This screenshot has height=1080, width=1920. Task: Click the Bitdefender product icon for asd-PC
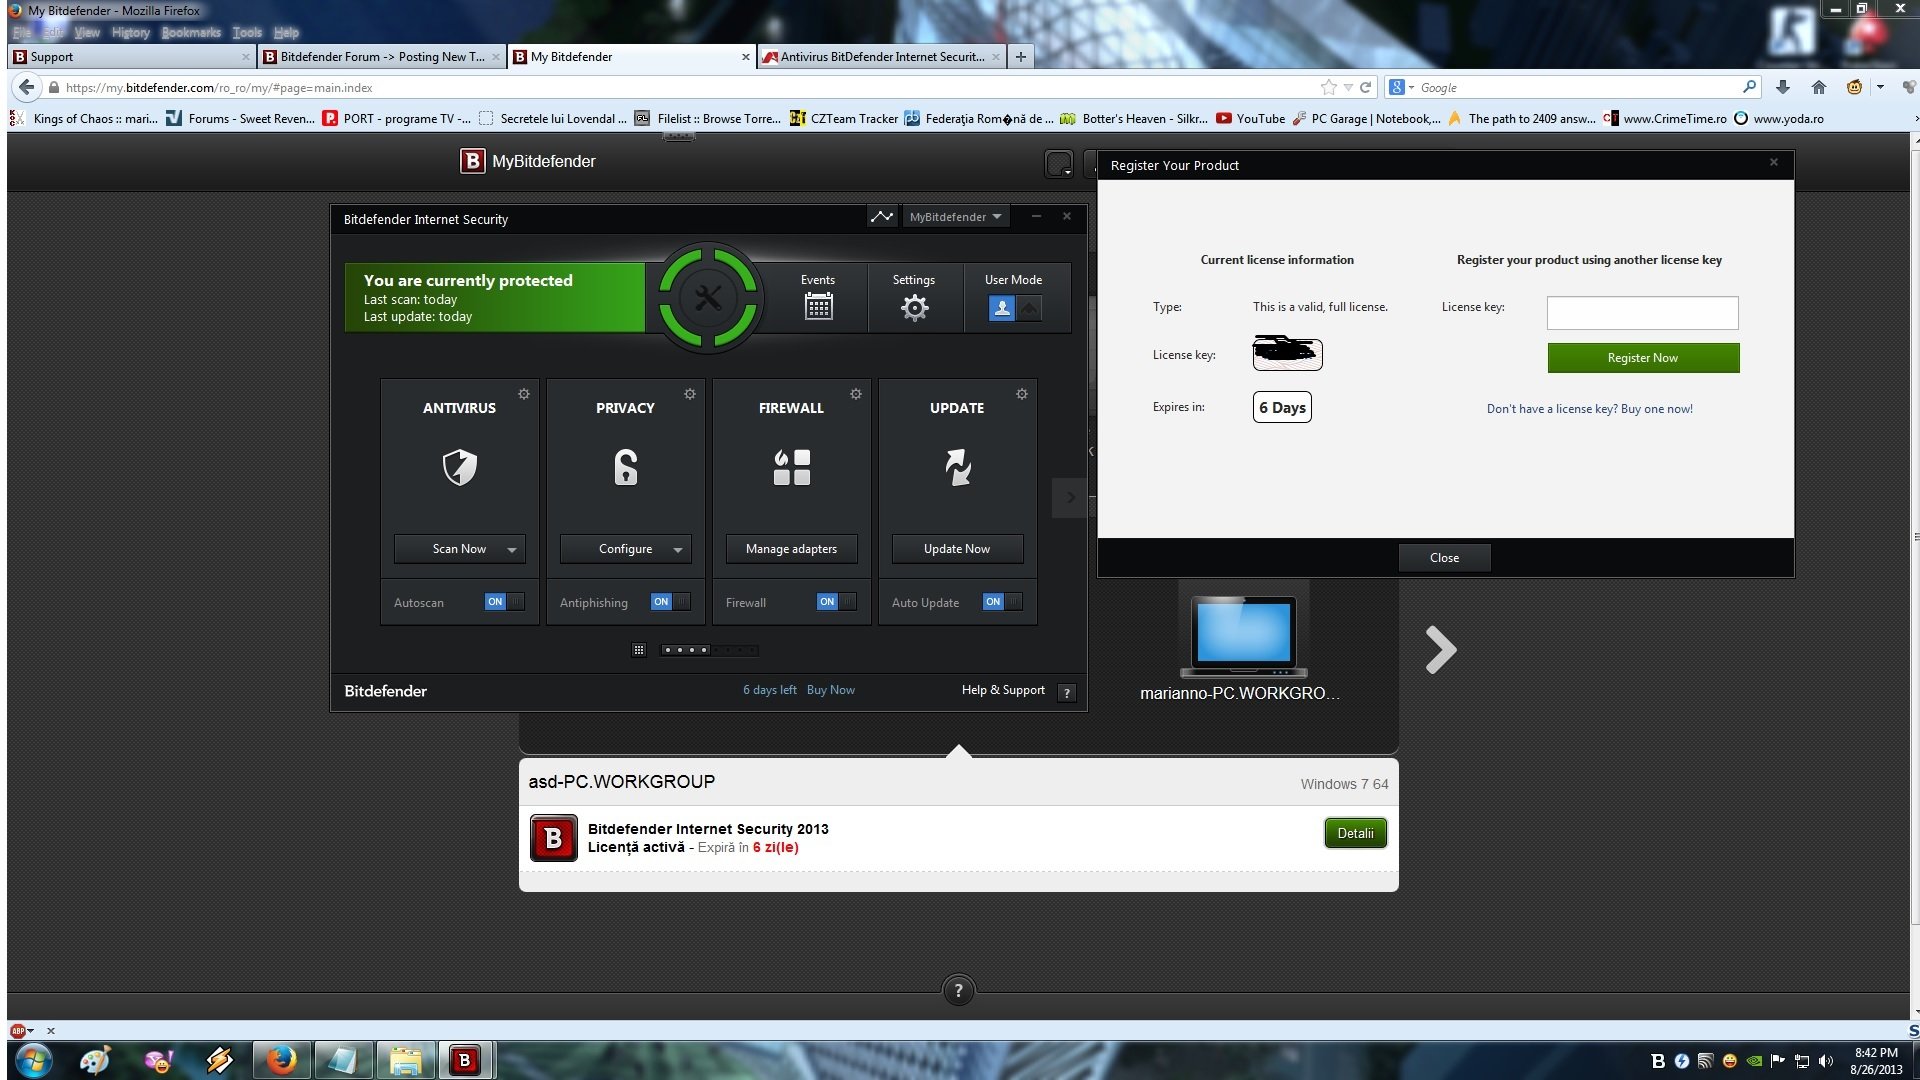pyautogui.click(x=553, y=838)
